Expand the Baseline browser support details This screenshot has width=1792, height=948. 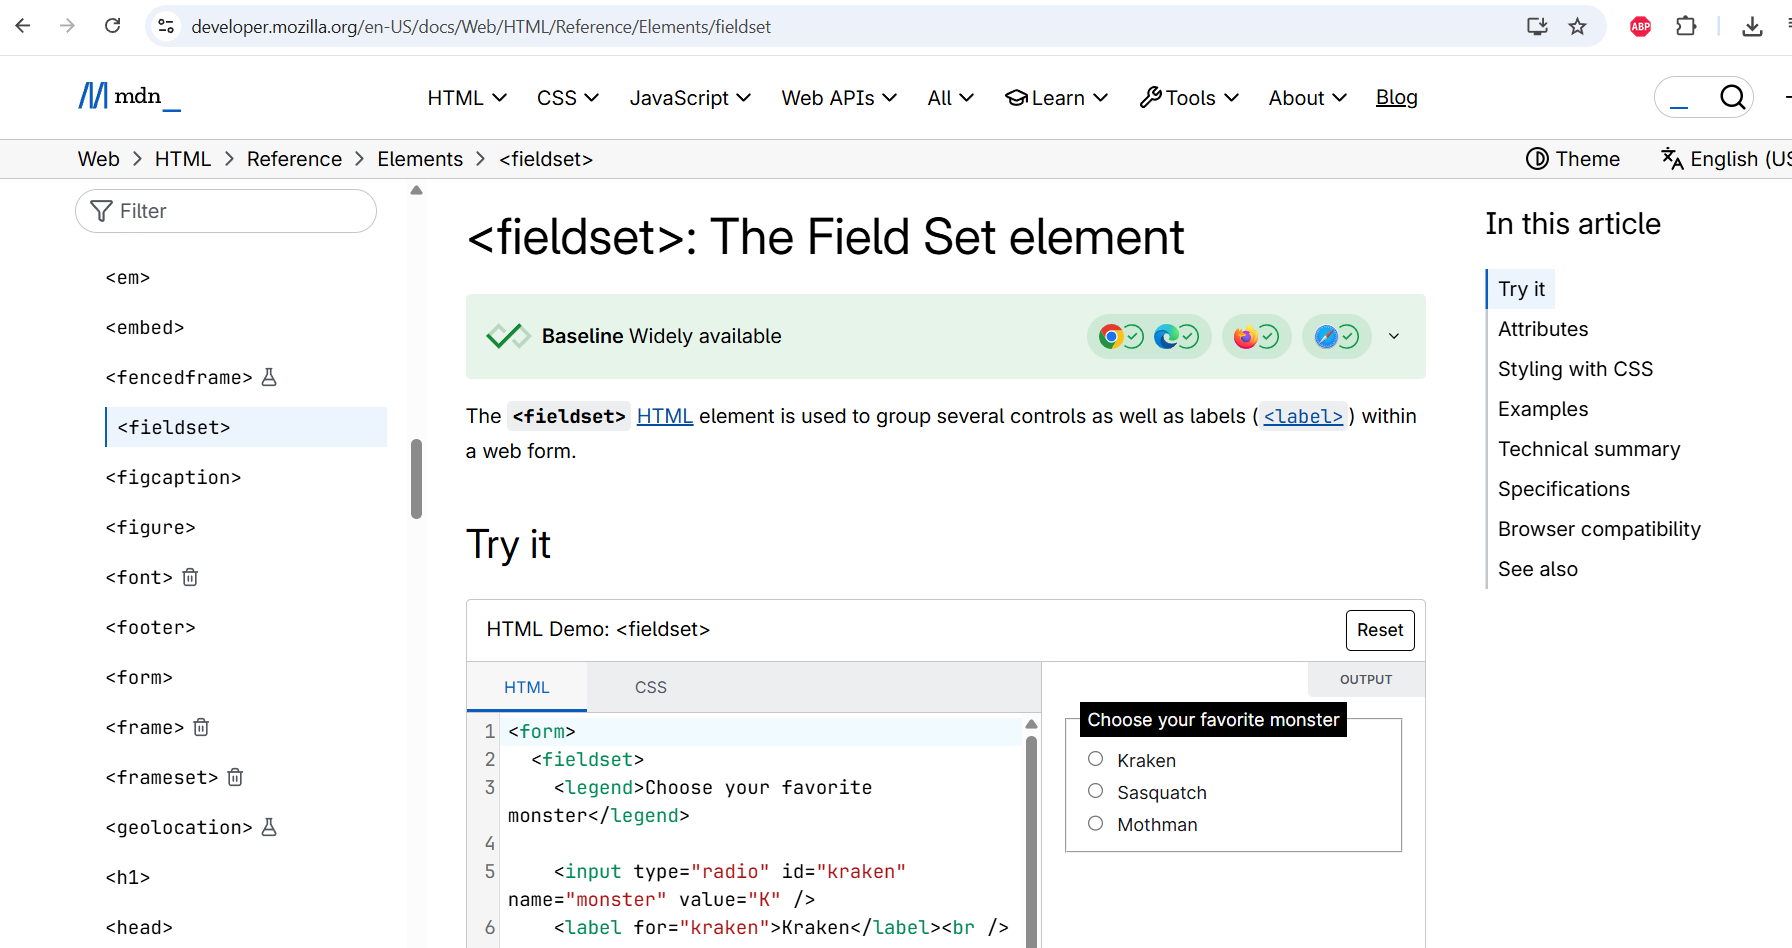(1394, 336)
